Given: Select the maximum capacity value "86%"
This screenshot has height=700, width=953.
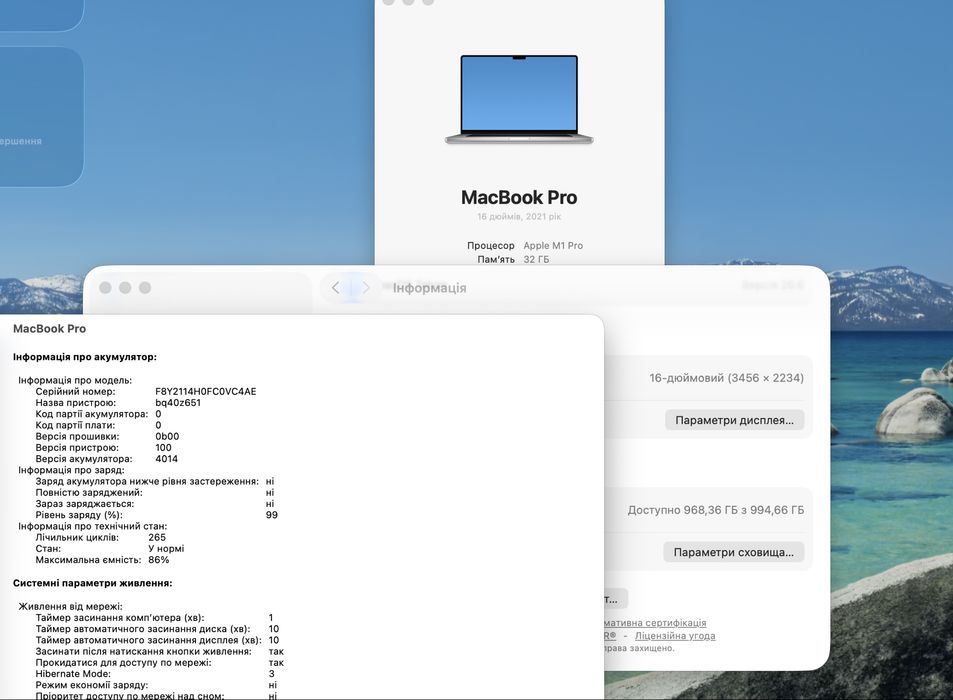Looking at the screenshot, I should (x=159, y=560).
